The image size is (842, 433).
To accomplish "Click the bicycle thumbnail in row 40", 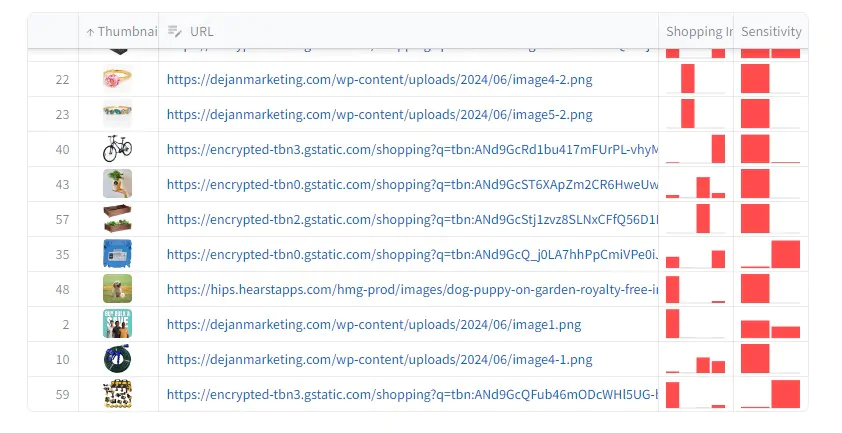I will click(117, 149).
